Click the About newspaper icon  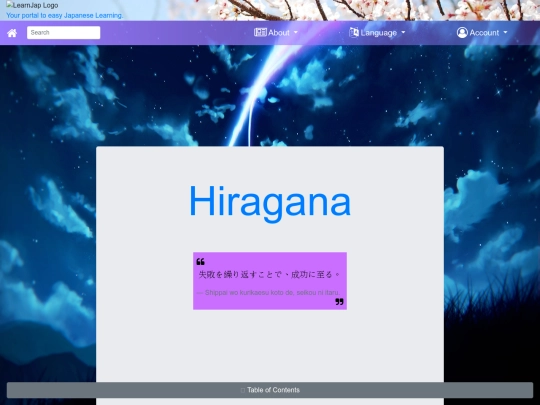pos(260,32)
